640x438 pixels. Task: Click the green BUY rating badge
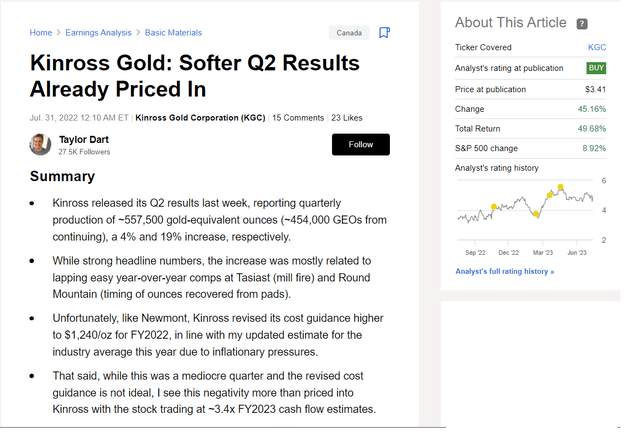point(596,68)
